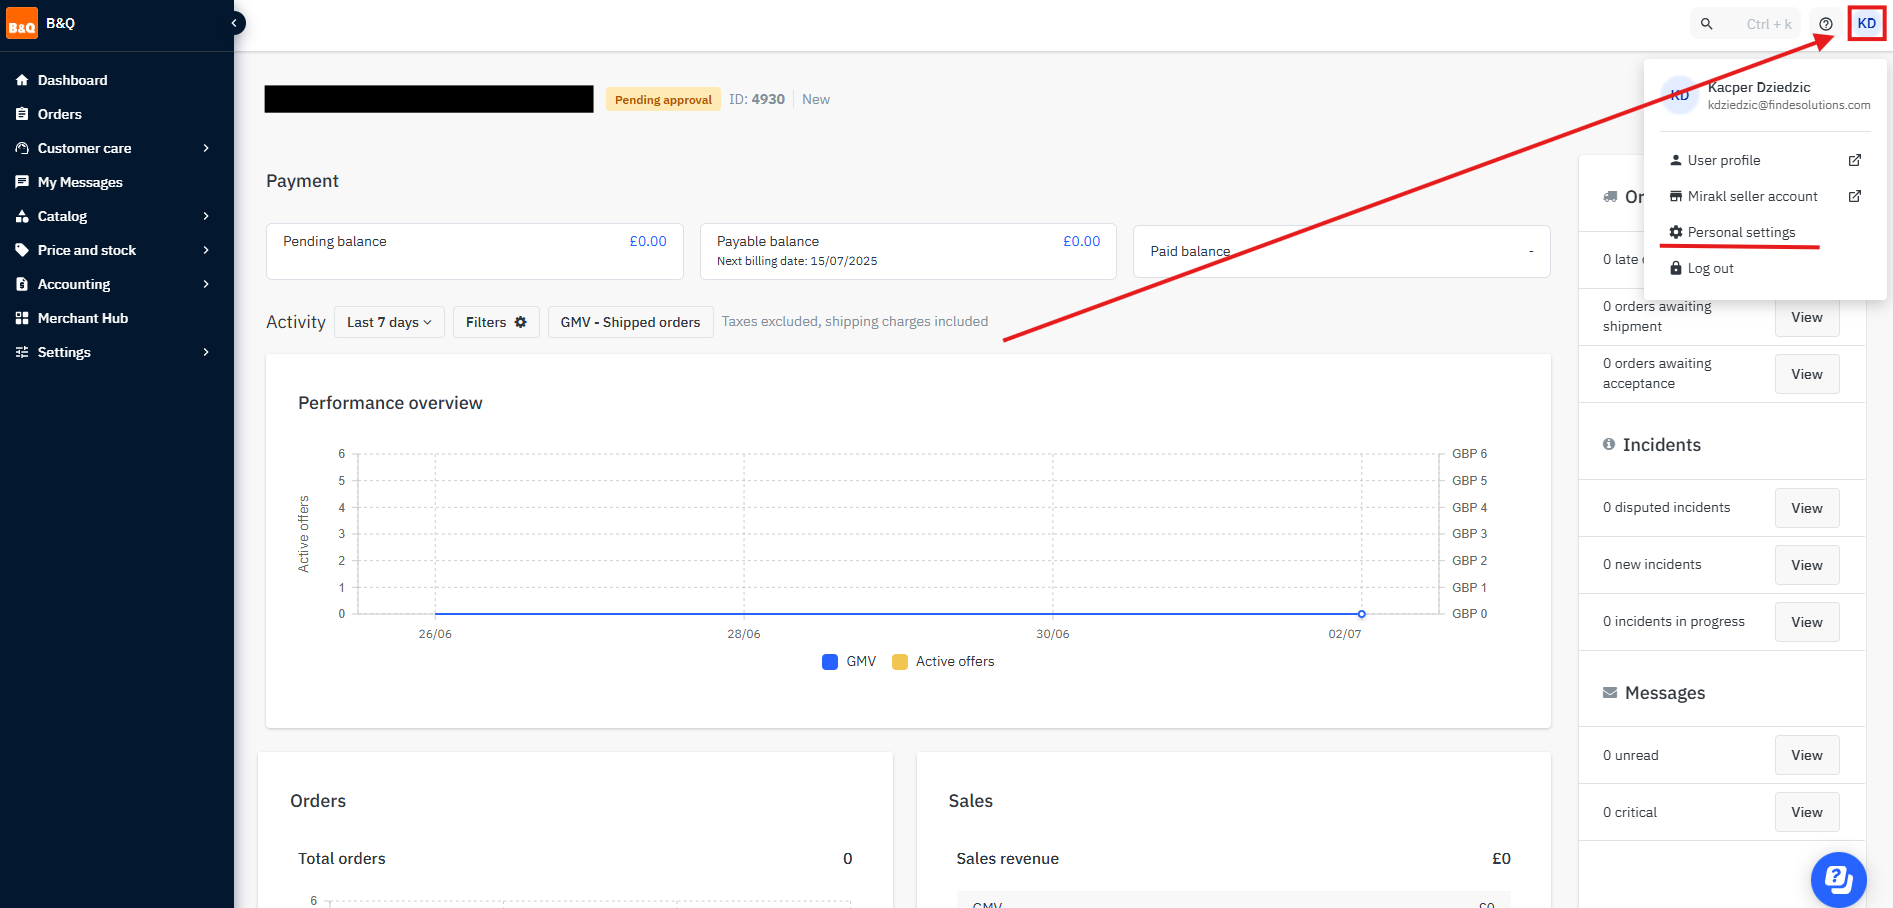Go to Merchant Hub in sidebar
Screen dimensions: 1893x908
[x=83, y=318]
